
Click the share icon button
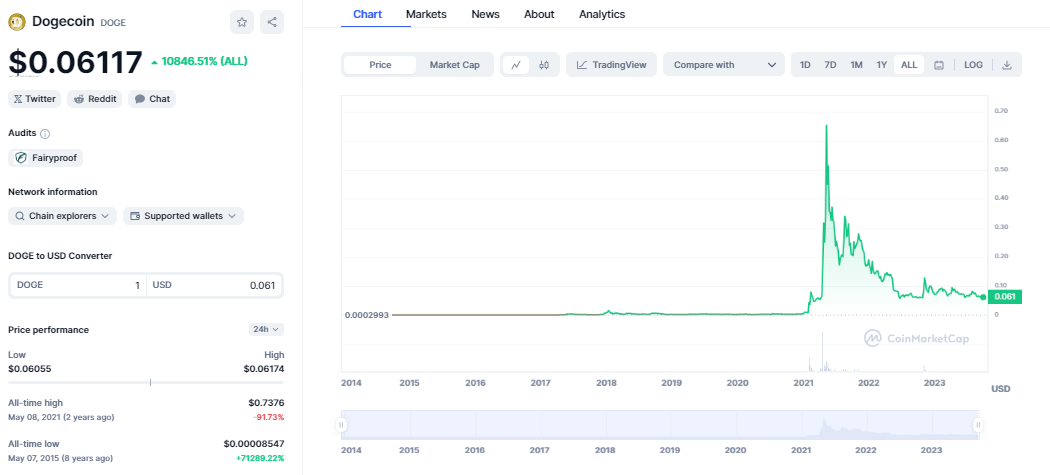point(272,22)
